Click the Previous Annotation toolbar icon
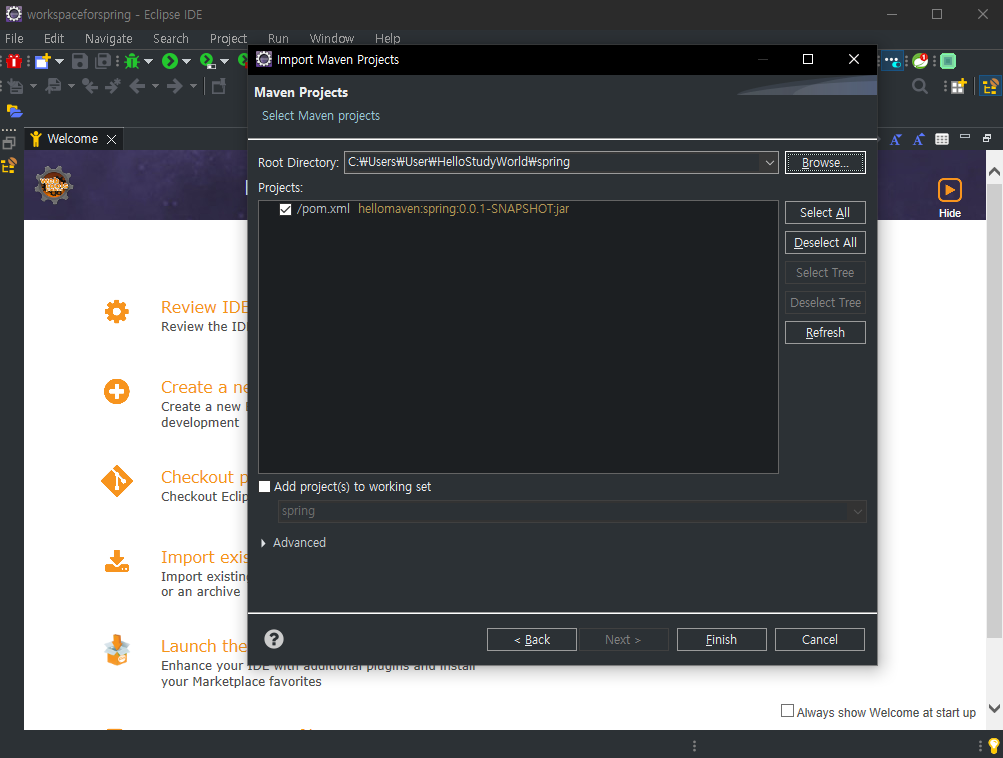The image size is (1003, 758). click(x=54, y=86)
